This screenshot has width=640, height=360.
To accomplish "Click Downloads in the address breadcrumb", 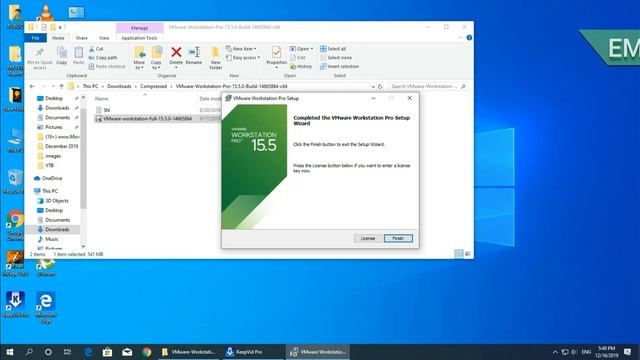I will pos(119,87).
